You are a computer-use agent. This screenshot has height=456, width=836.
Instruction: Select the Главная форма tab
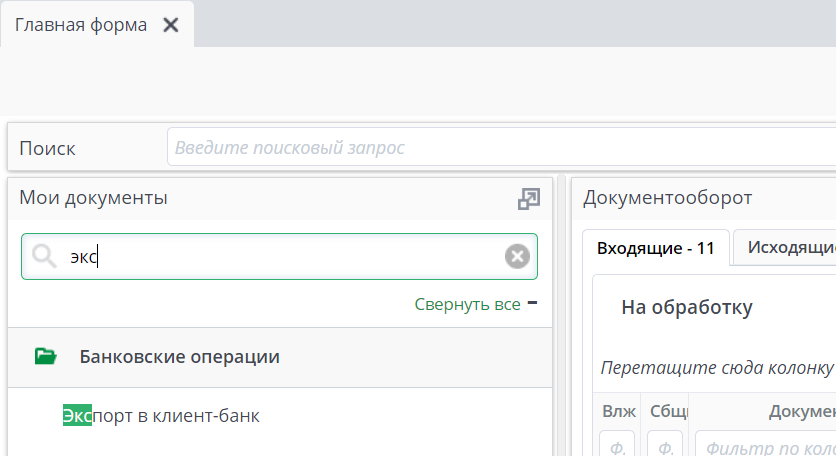(x=80, y=25)
